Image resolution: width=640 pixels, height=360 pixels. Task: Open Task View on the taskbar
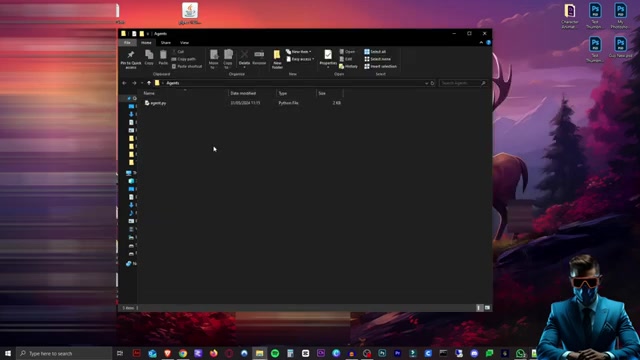[x=120, y=353]
